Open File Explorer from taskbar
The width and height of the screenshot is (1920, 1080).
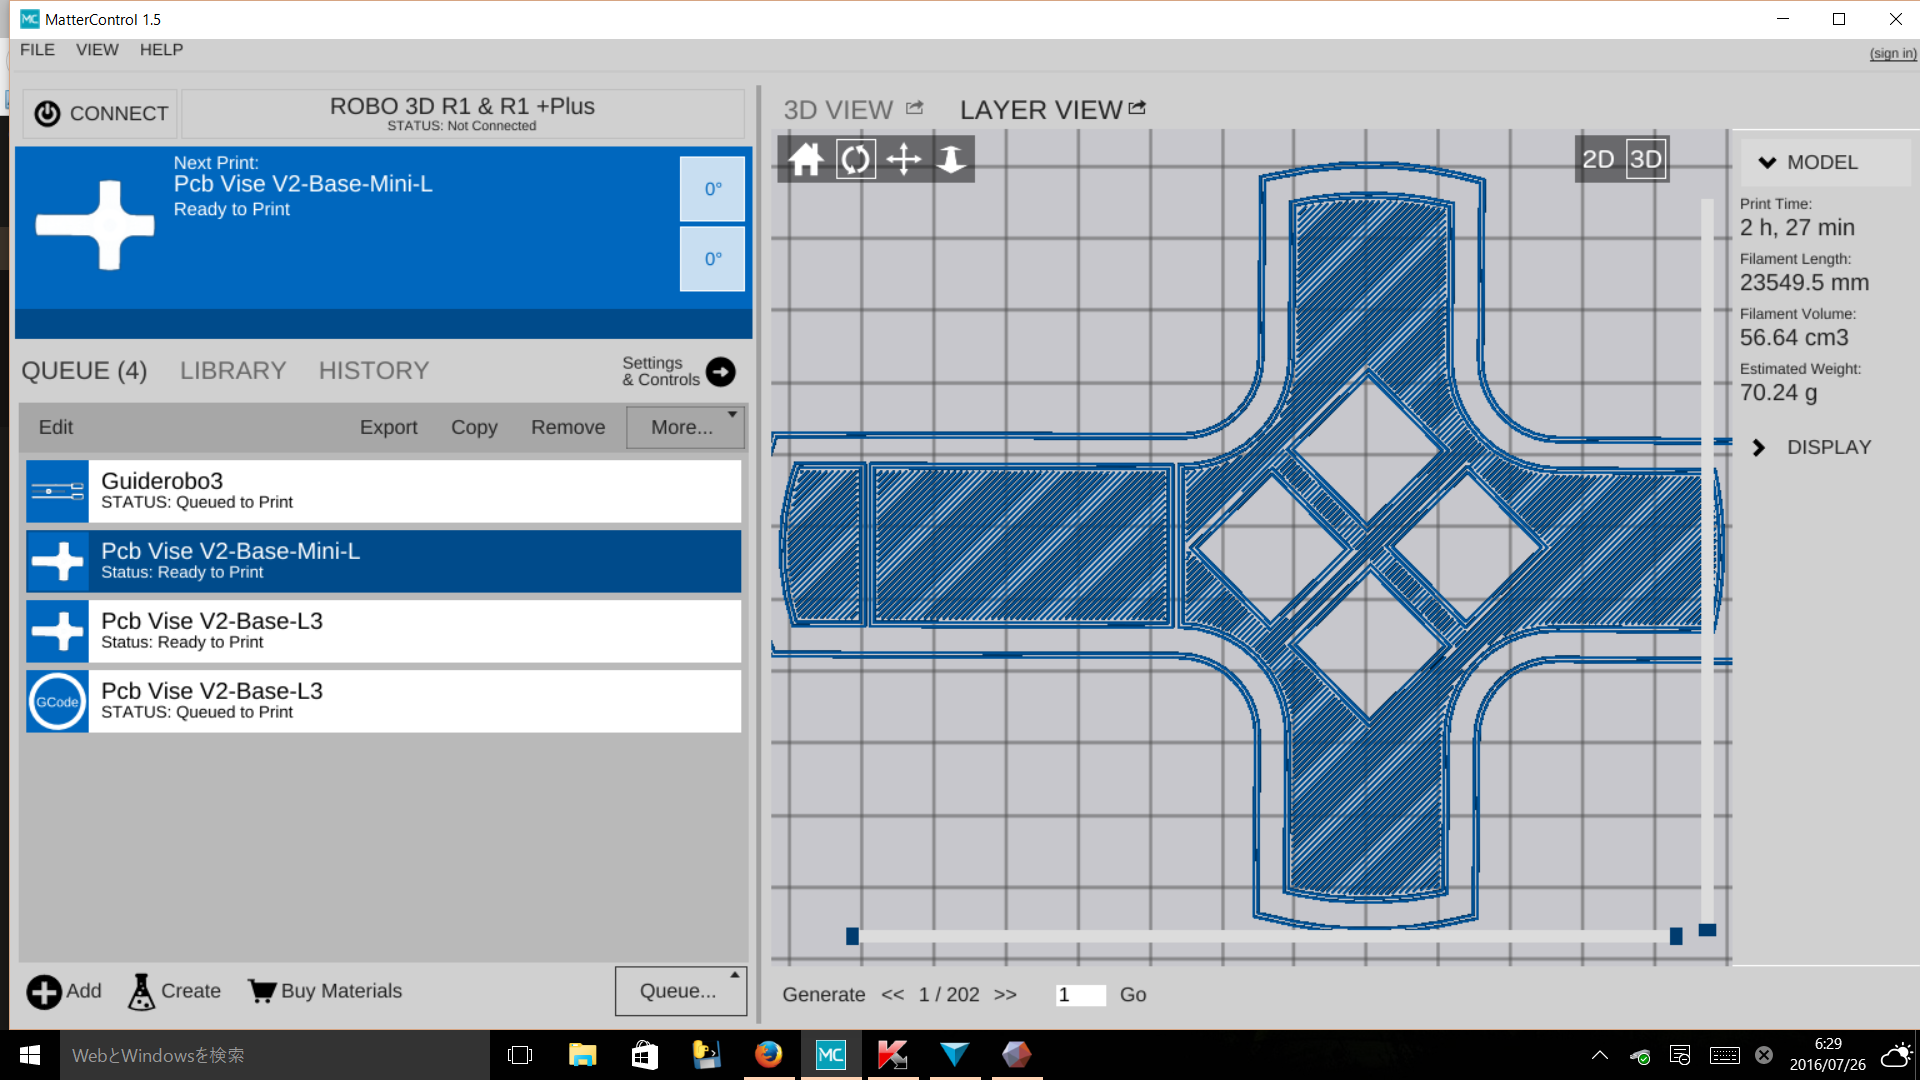(582, 1055)
